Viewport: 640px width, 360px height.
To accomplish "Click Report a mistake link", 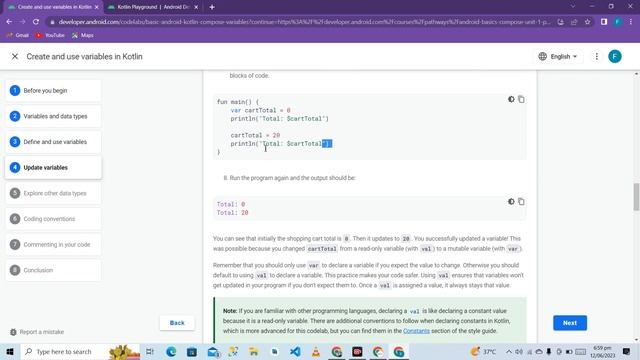I will tap(37, 332).
